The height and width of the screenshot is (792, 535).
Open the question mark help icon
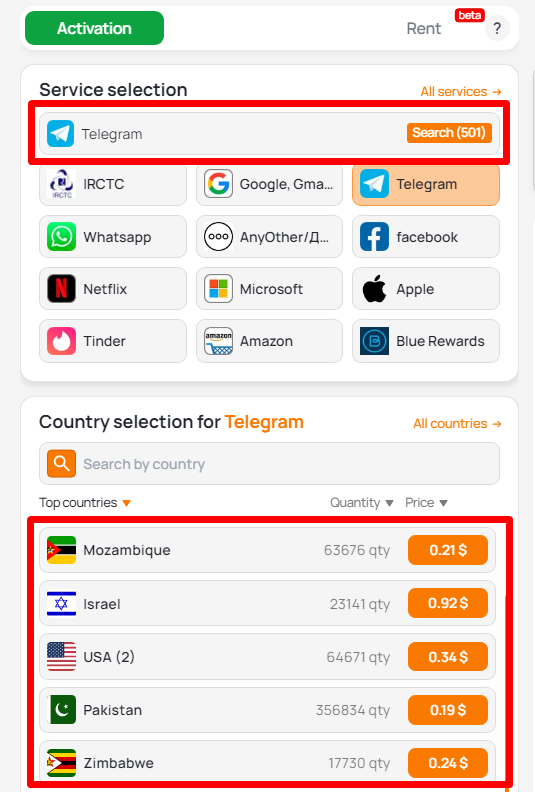click(x=497, y=28)
